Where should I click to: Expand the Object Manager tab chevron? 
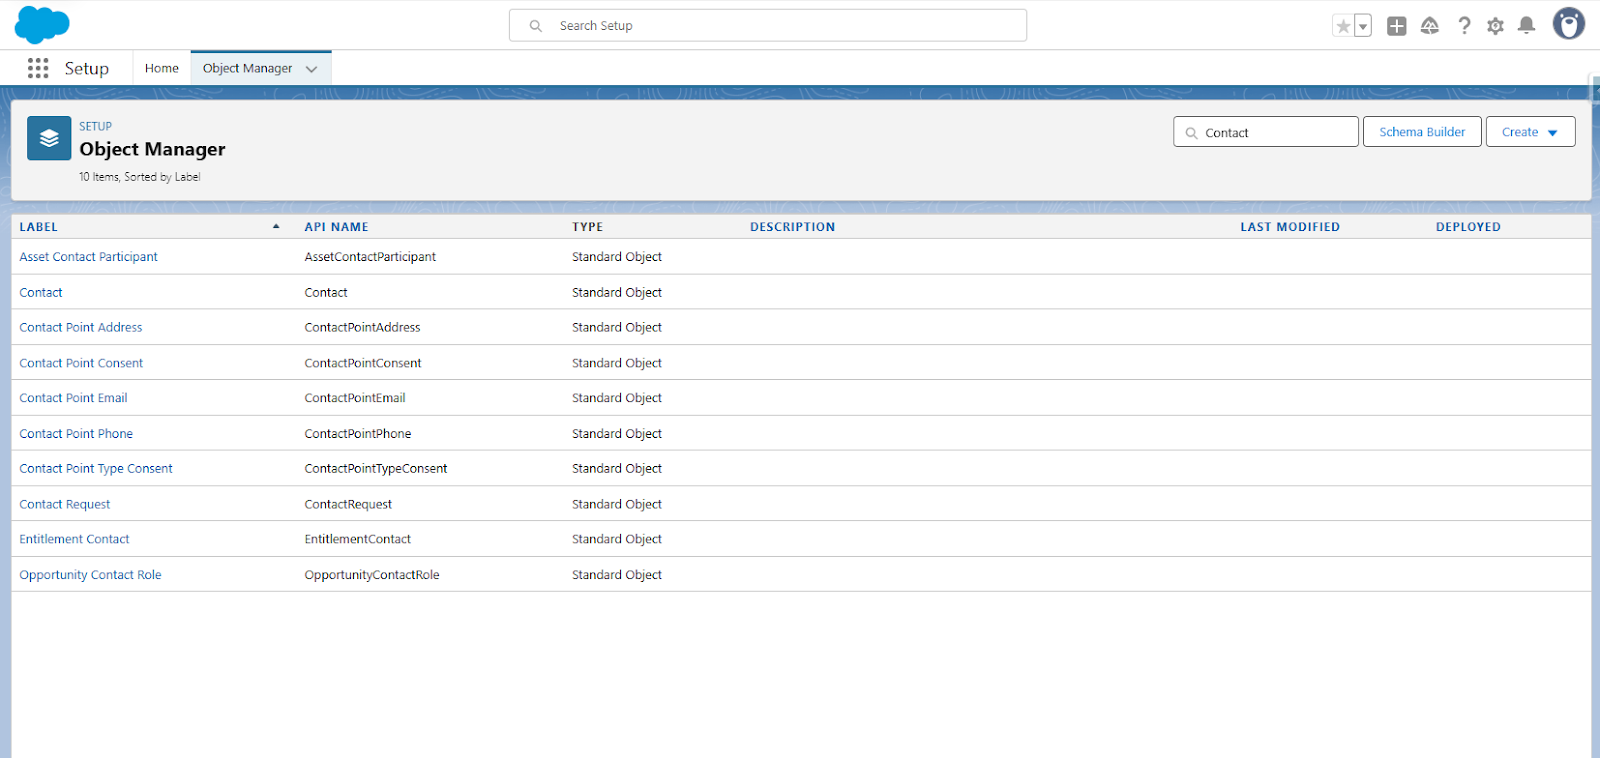[311, 69]
